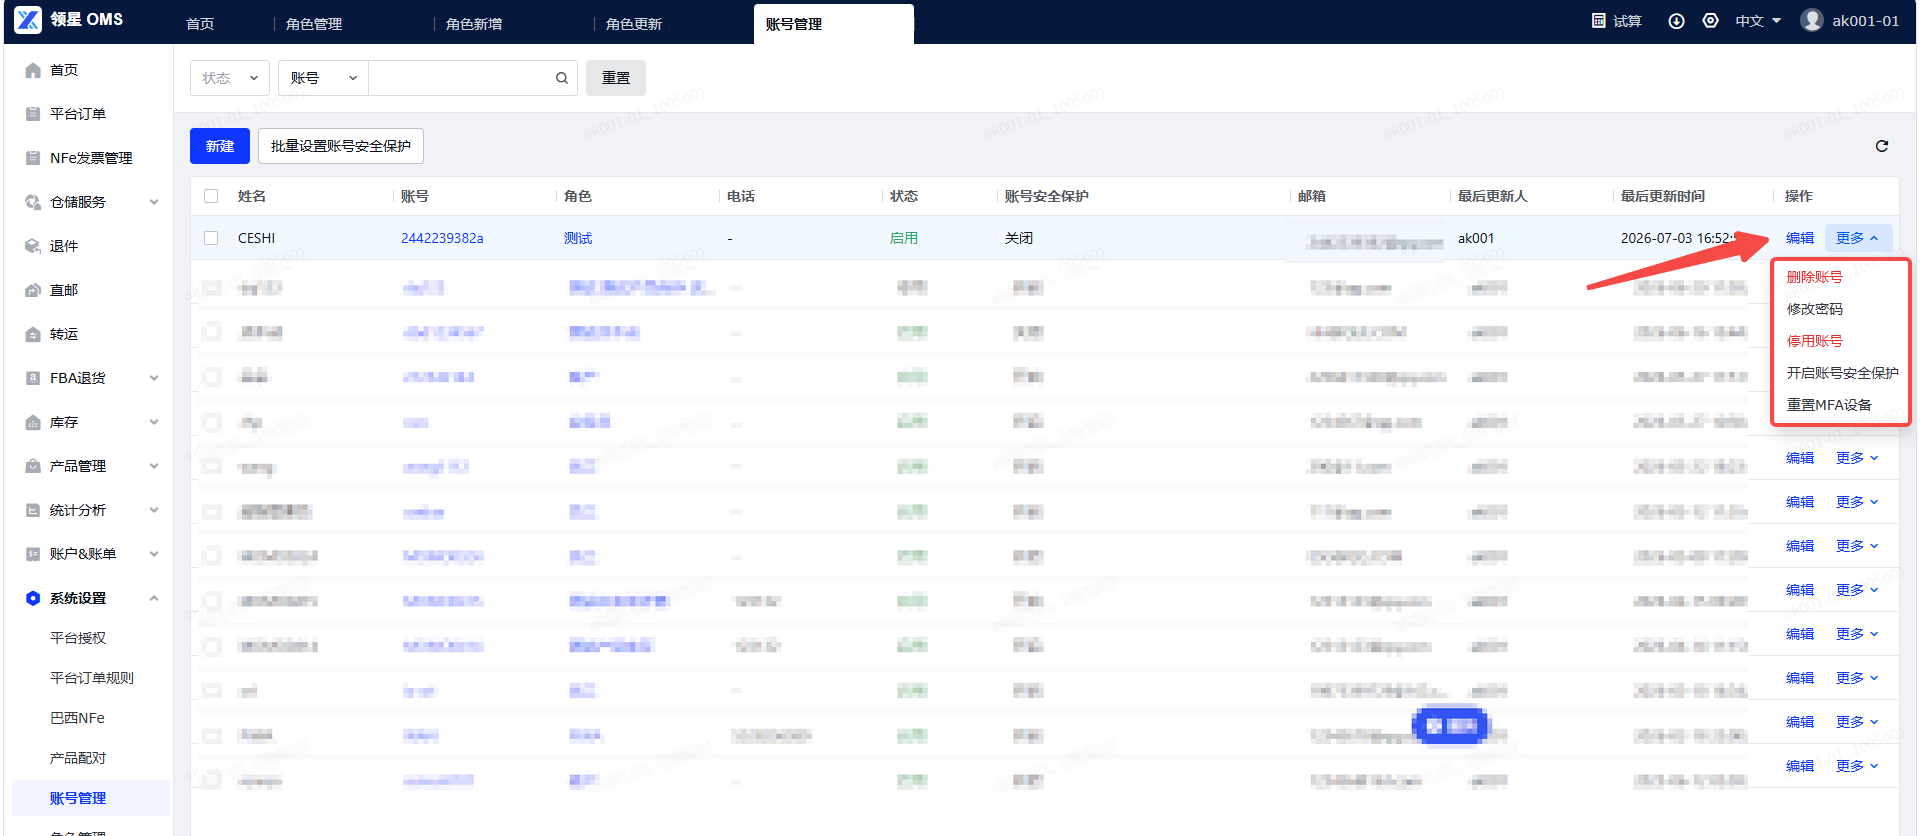1920x836 pixels.
Task: Click the 最后更新时间 column header
Action: 1663,196
